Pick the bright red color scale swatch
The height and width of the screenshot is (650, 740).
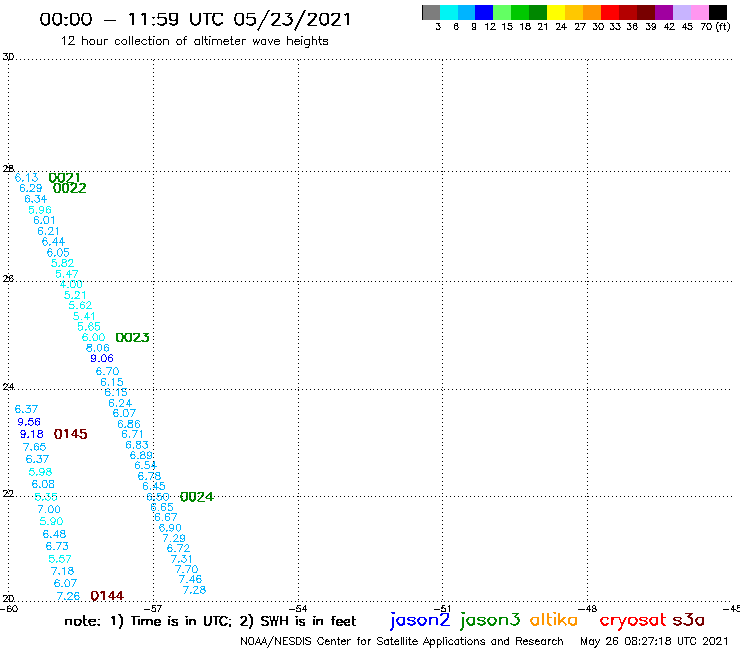[x=610, y=12]
